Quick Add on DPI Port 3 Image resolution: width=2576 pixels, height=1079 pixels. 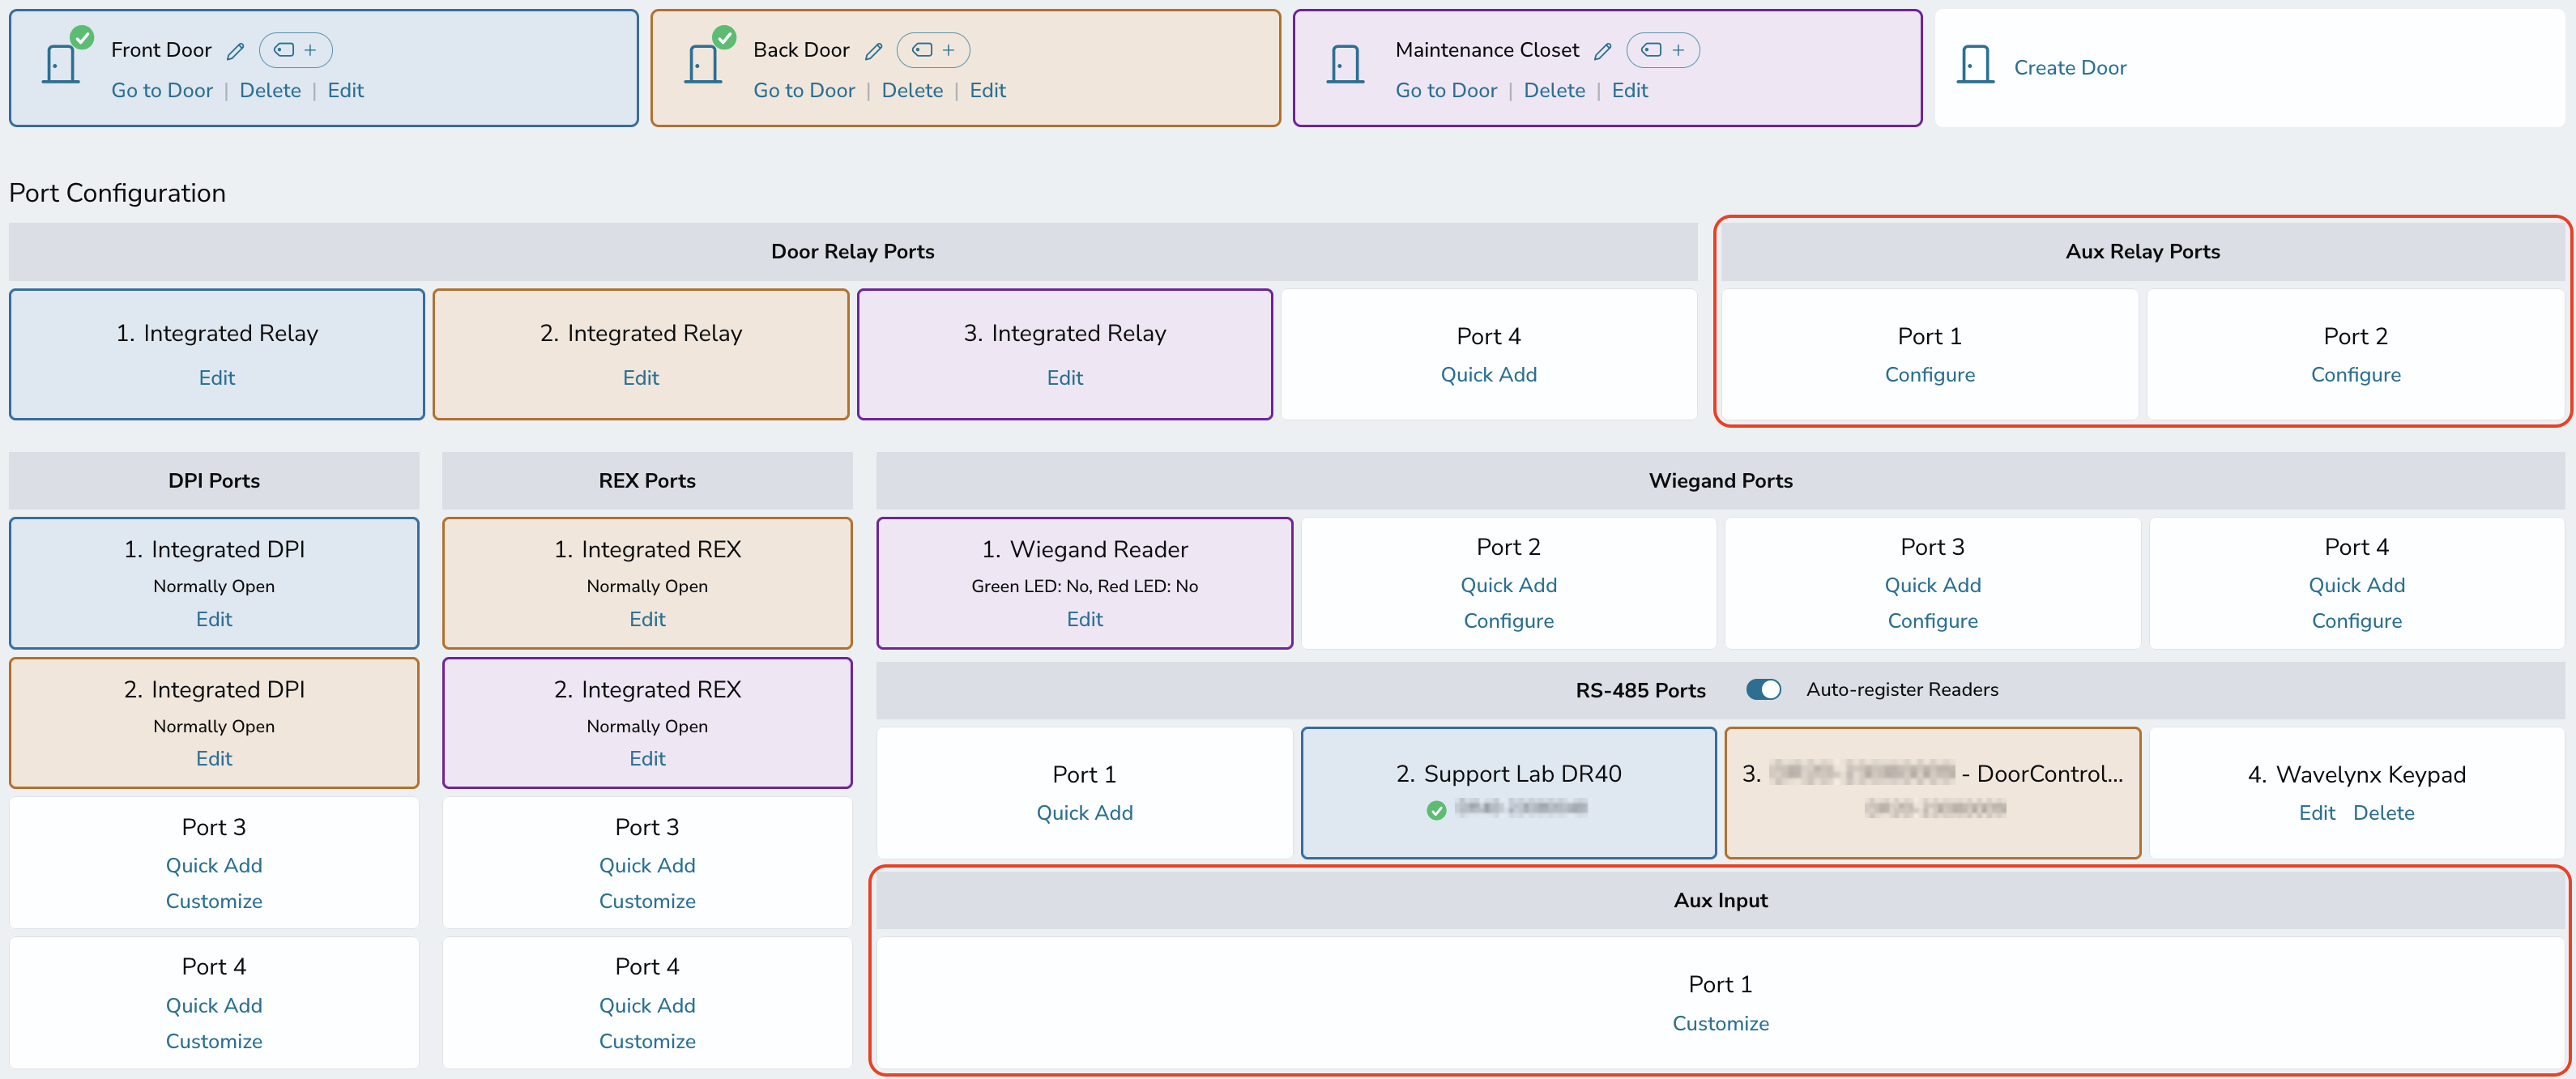coord(214,865)
